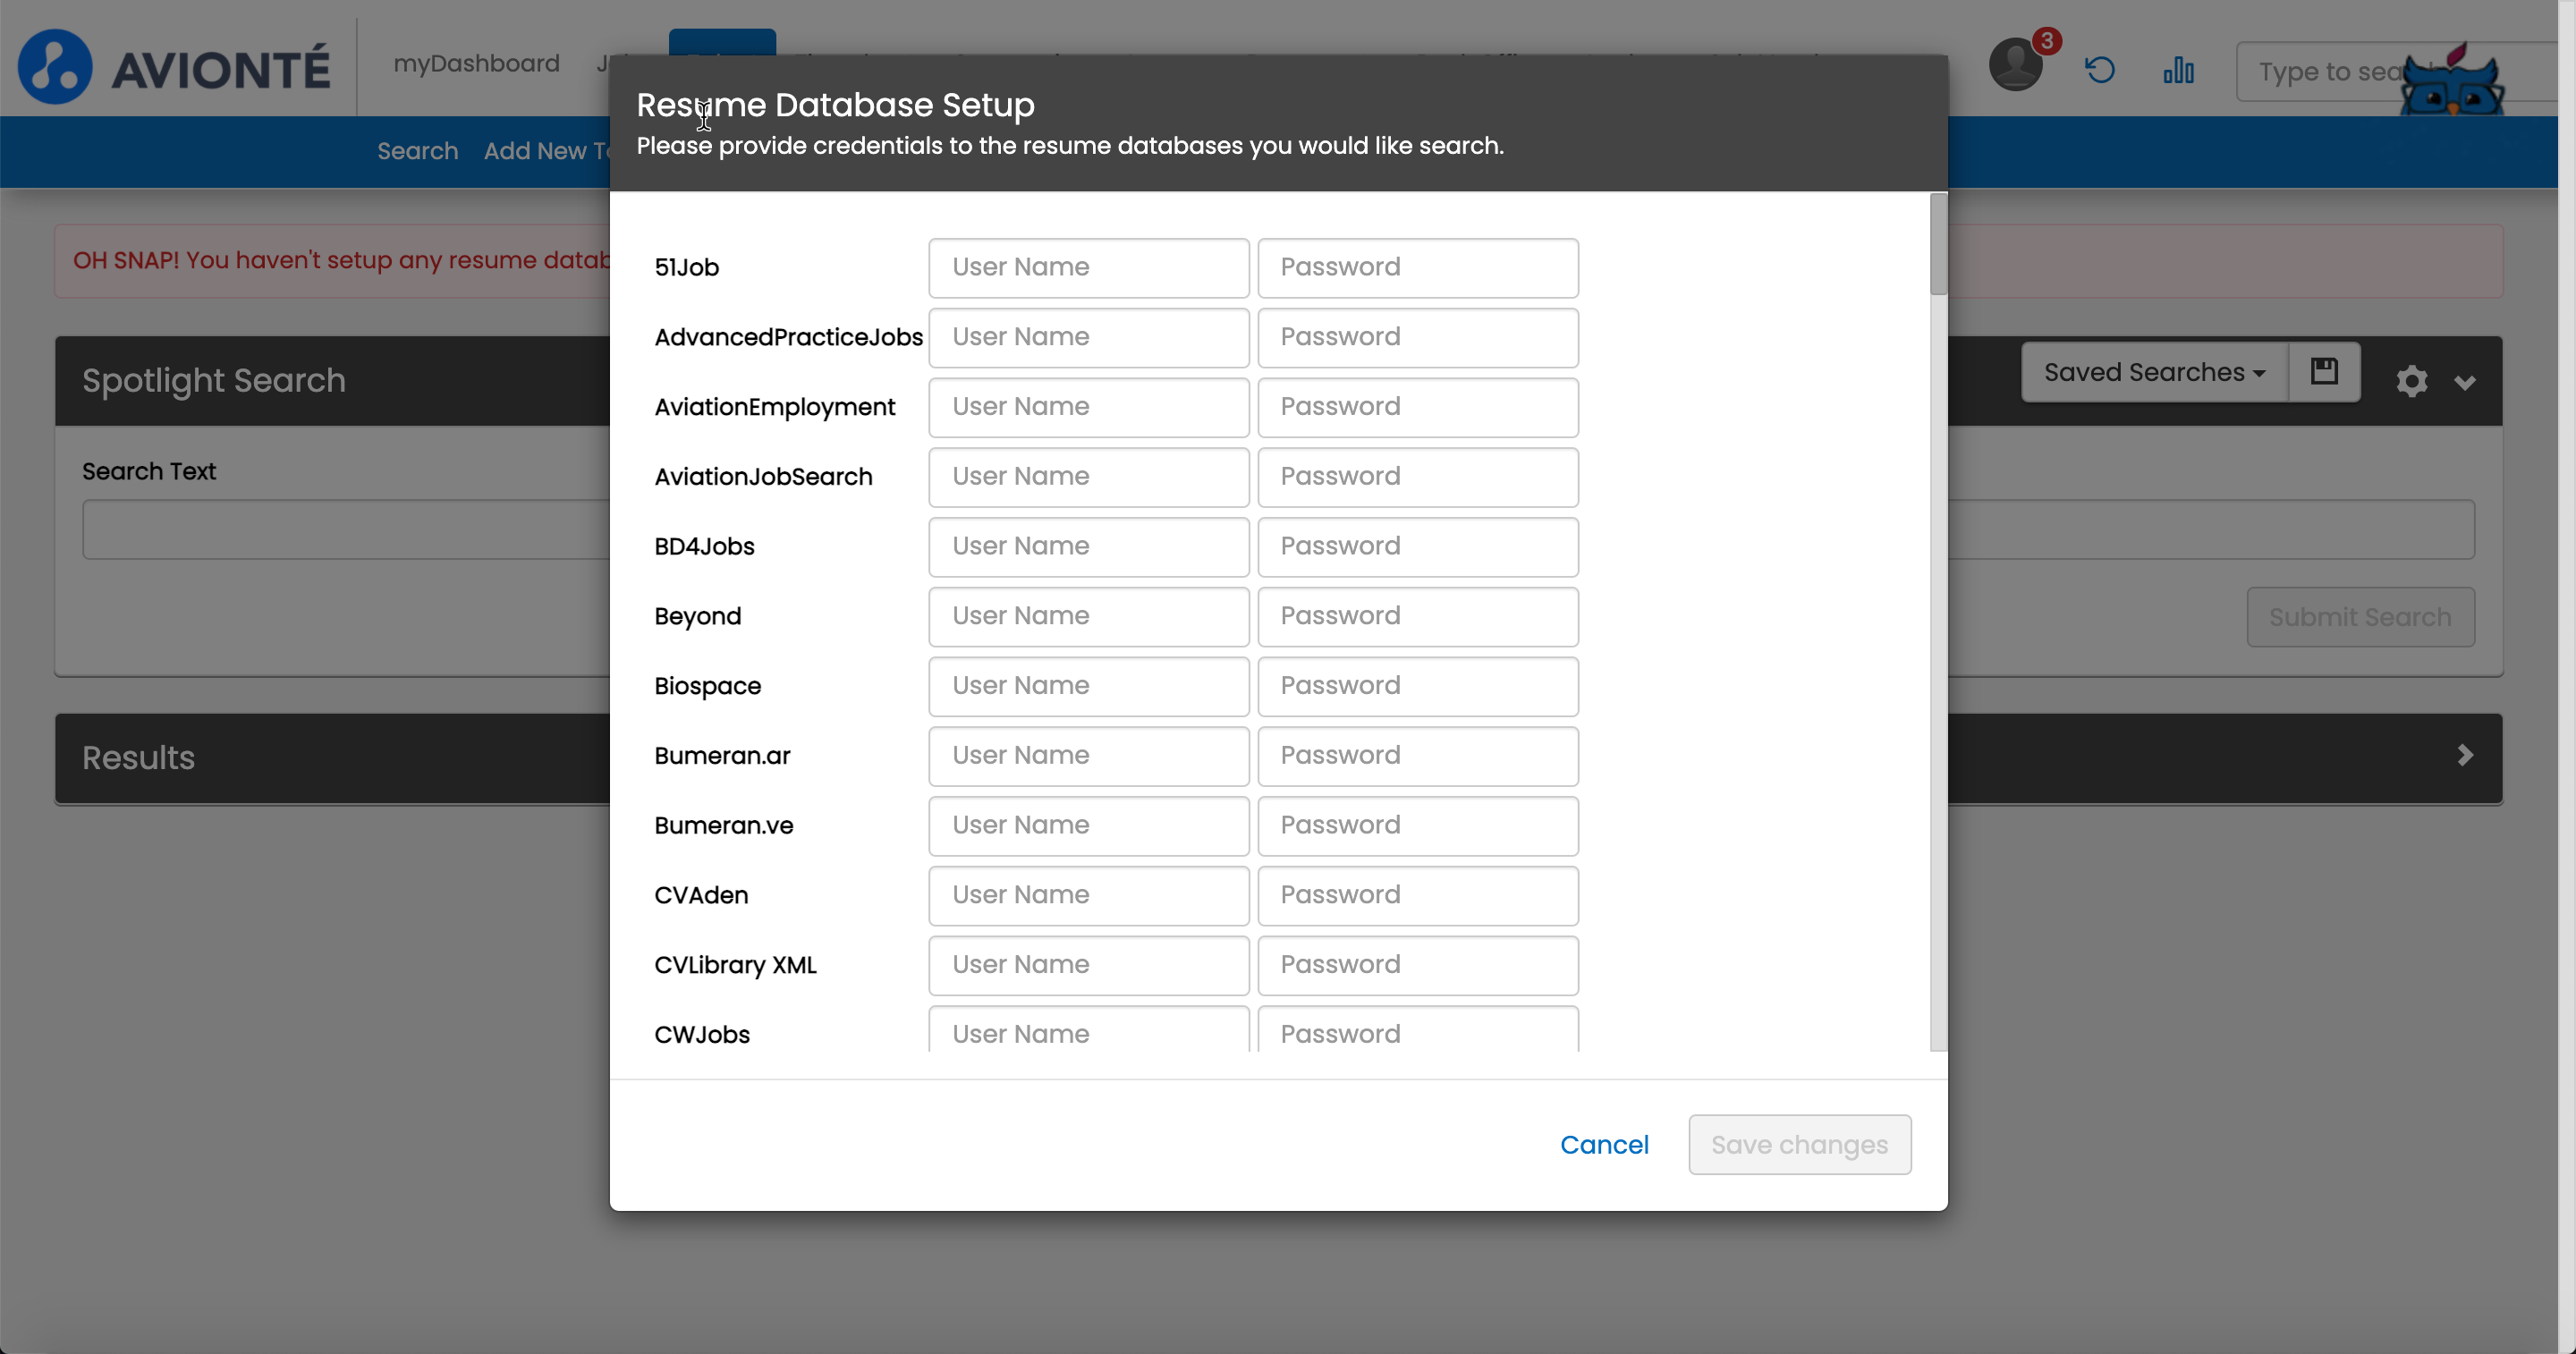Screen dimensions: 2576x1354
Task: Click the AdvancedPracticeJobs User Name field
Action: 1088,337
